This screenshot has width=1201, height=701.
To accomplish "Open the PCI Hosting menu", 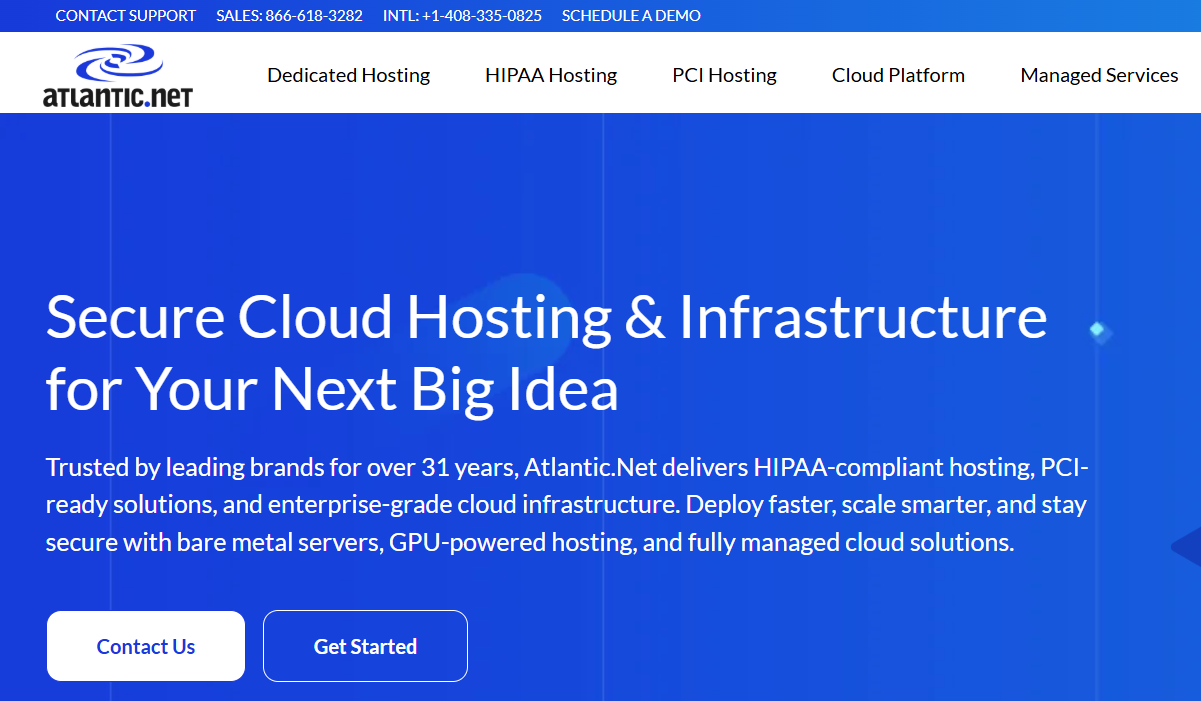I will coord(724,75).
